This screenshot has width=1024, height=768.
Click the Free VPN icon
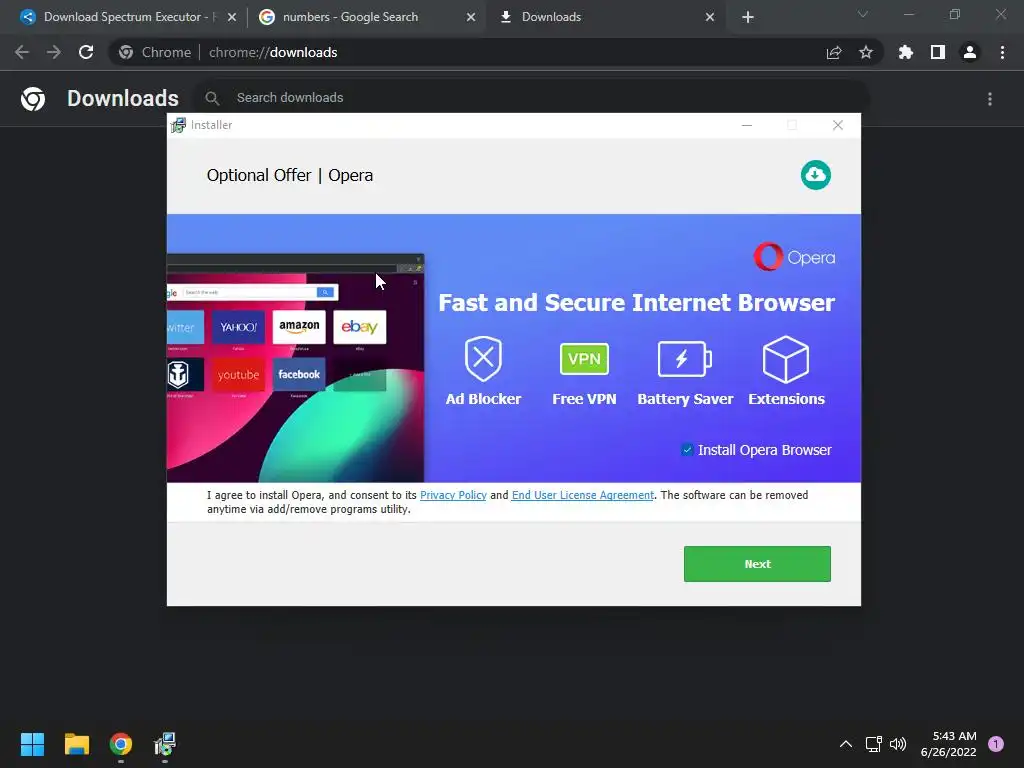[584, 359]
